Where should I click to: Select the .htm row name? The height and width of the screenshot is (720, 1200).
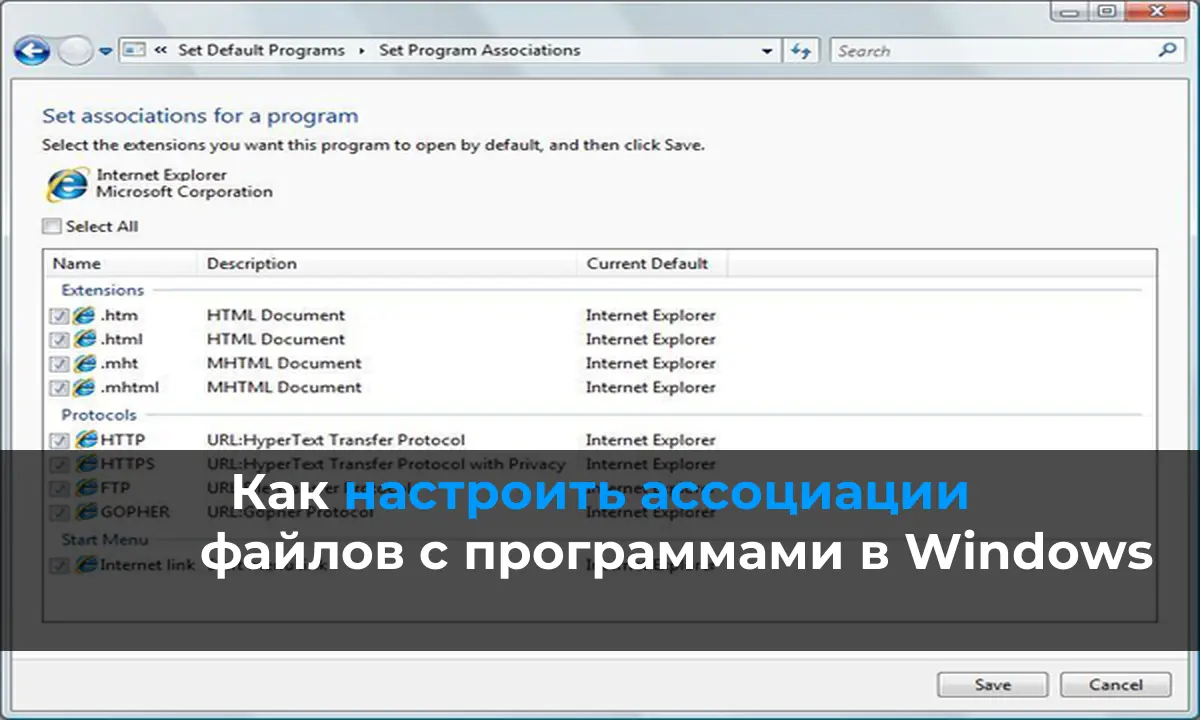pyautogui.click(x=119, y=315)
